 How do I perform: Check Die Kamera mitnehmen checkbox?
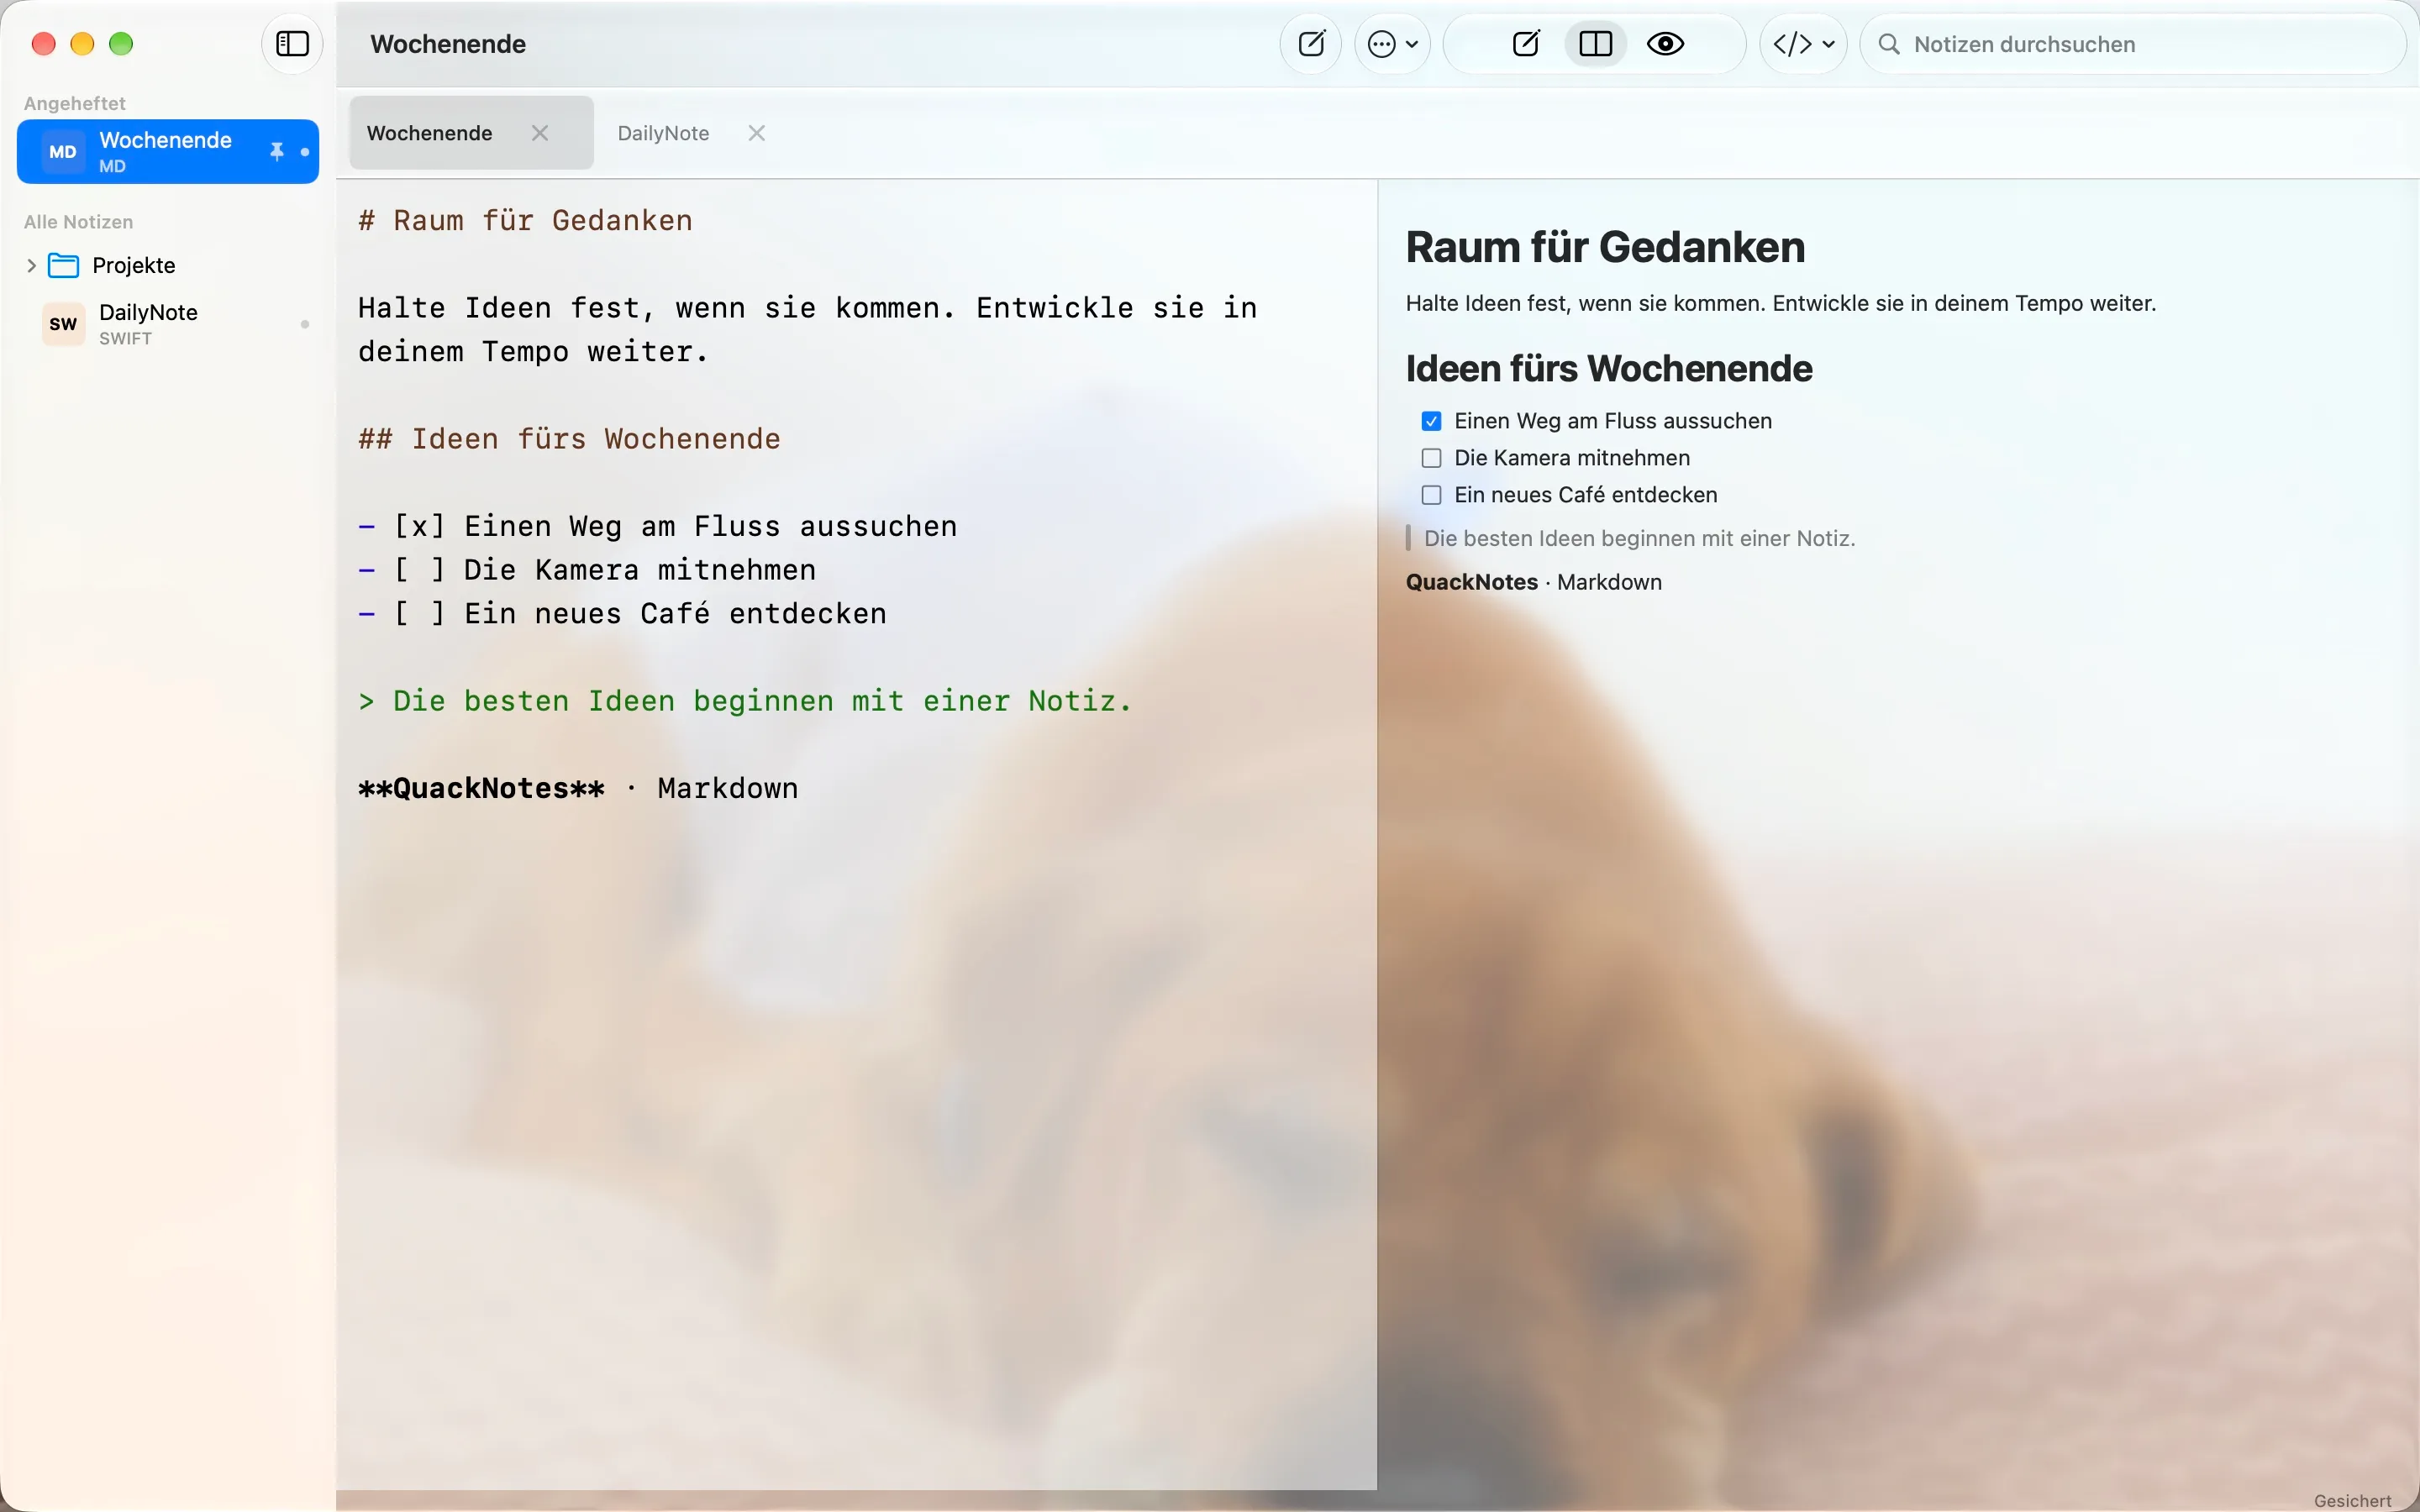tap(1431, 458)
